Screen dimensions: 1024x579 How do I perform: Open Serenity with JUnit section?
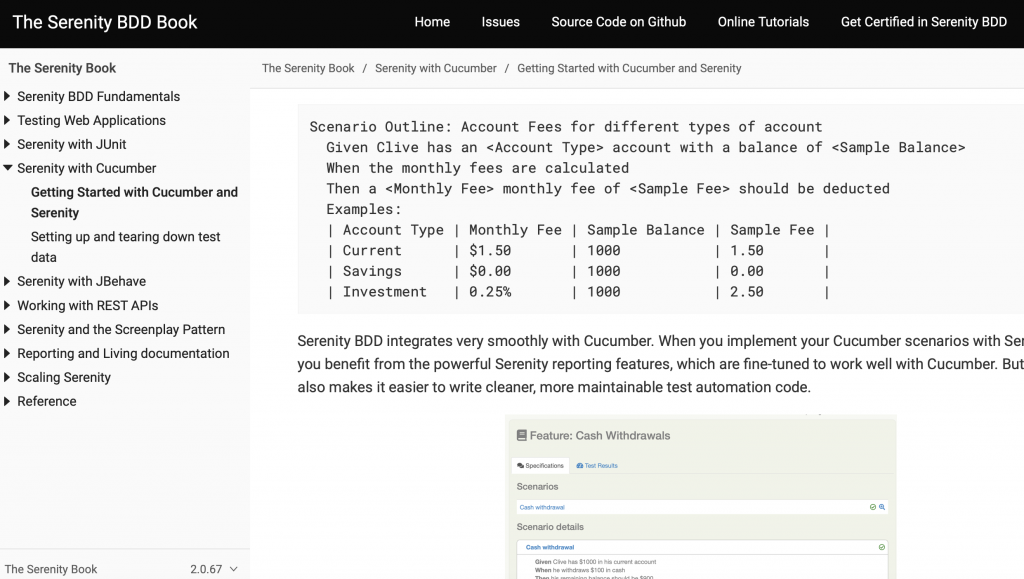[72, 144]
